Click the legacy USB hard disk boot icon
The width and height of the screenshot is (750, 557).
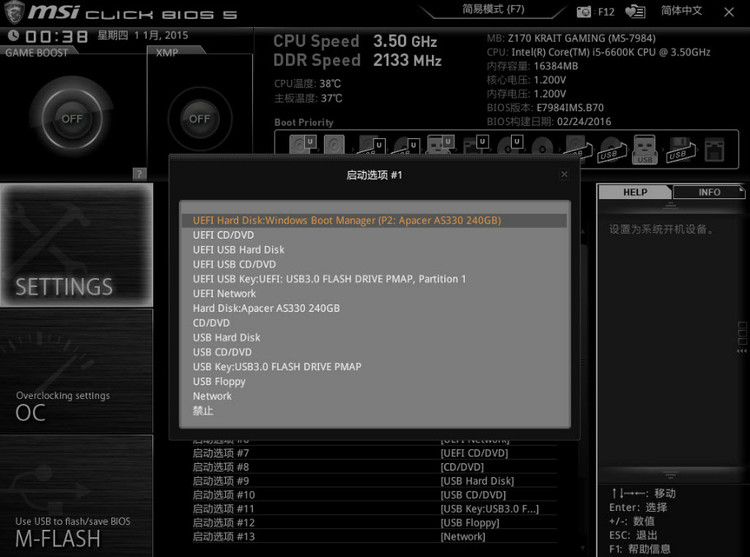(x=577, y=145)
